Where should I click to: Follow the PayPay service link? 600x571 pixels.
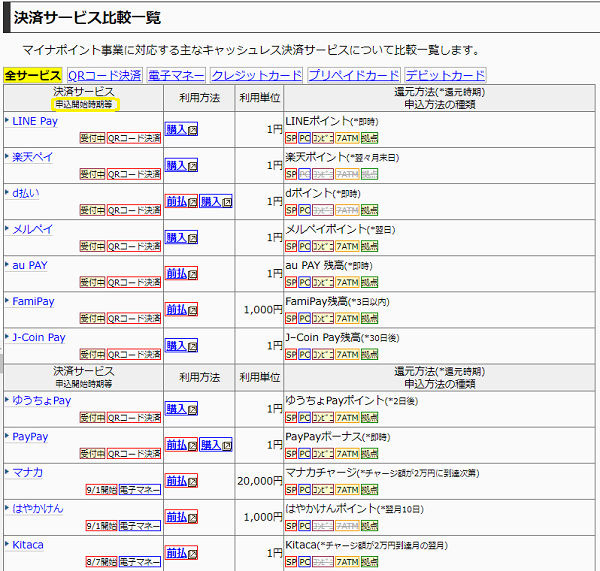tap(30, 437)
